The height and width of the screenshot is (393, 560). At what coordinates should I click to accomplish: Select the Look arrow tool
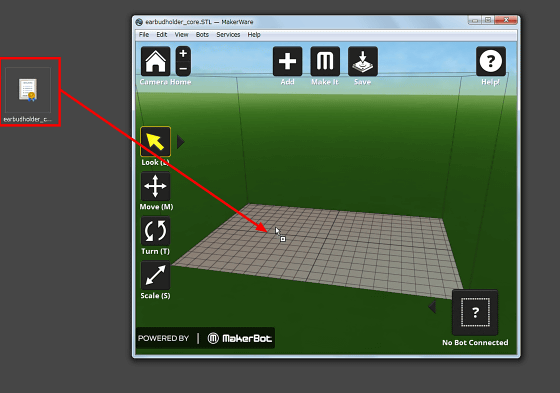tap(155, 141)
